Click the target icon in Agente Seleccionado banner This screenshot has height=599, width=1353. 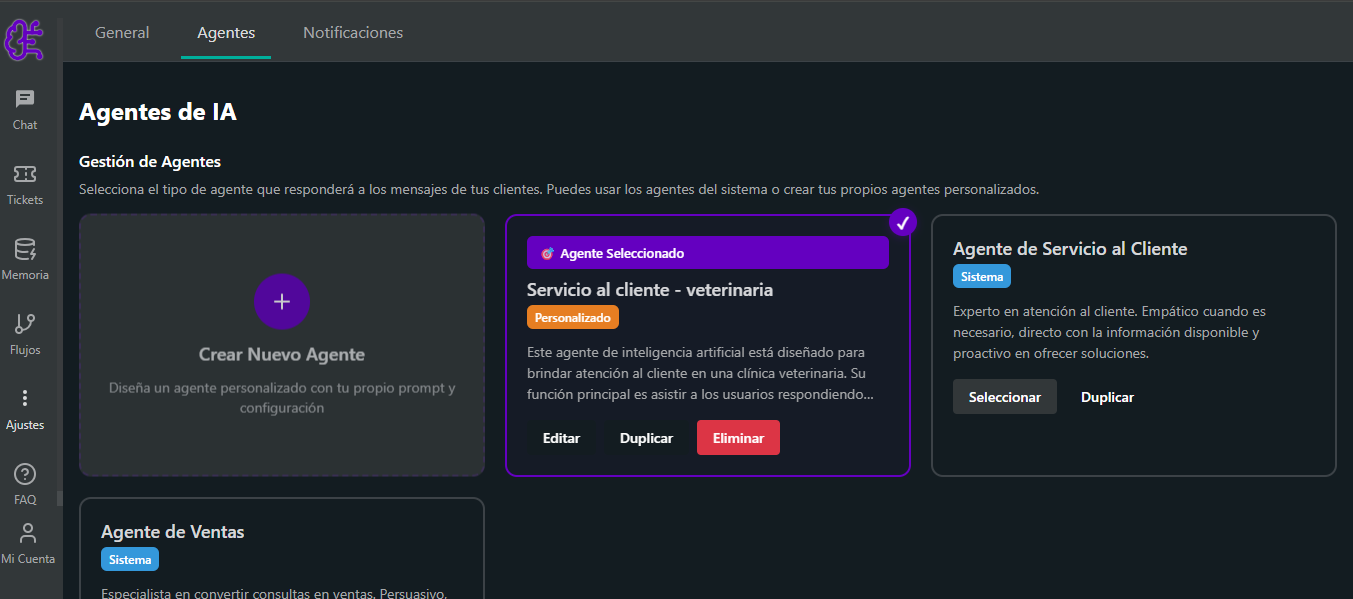point(547,254)
